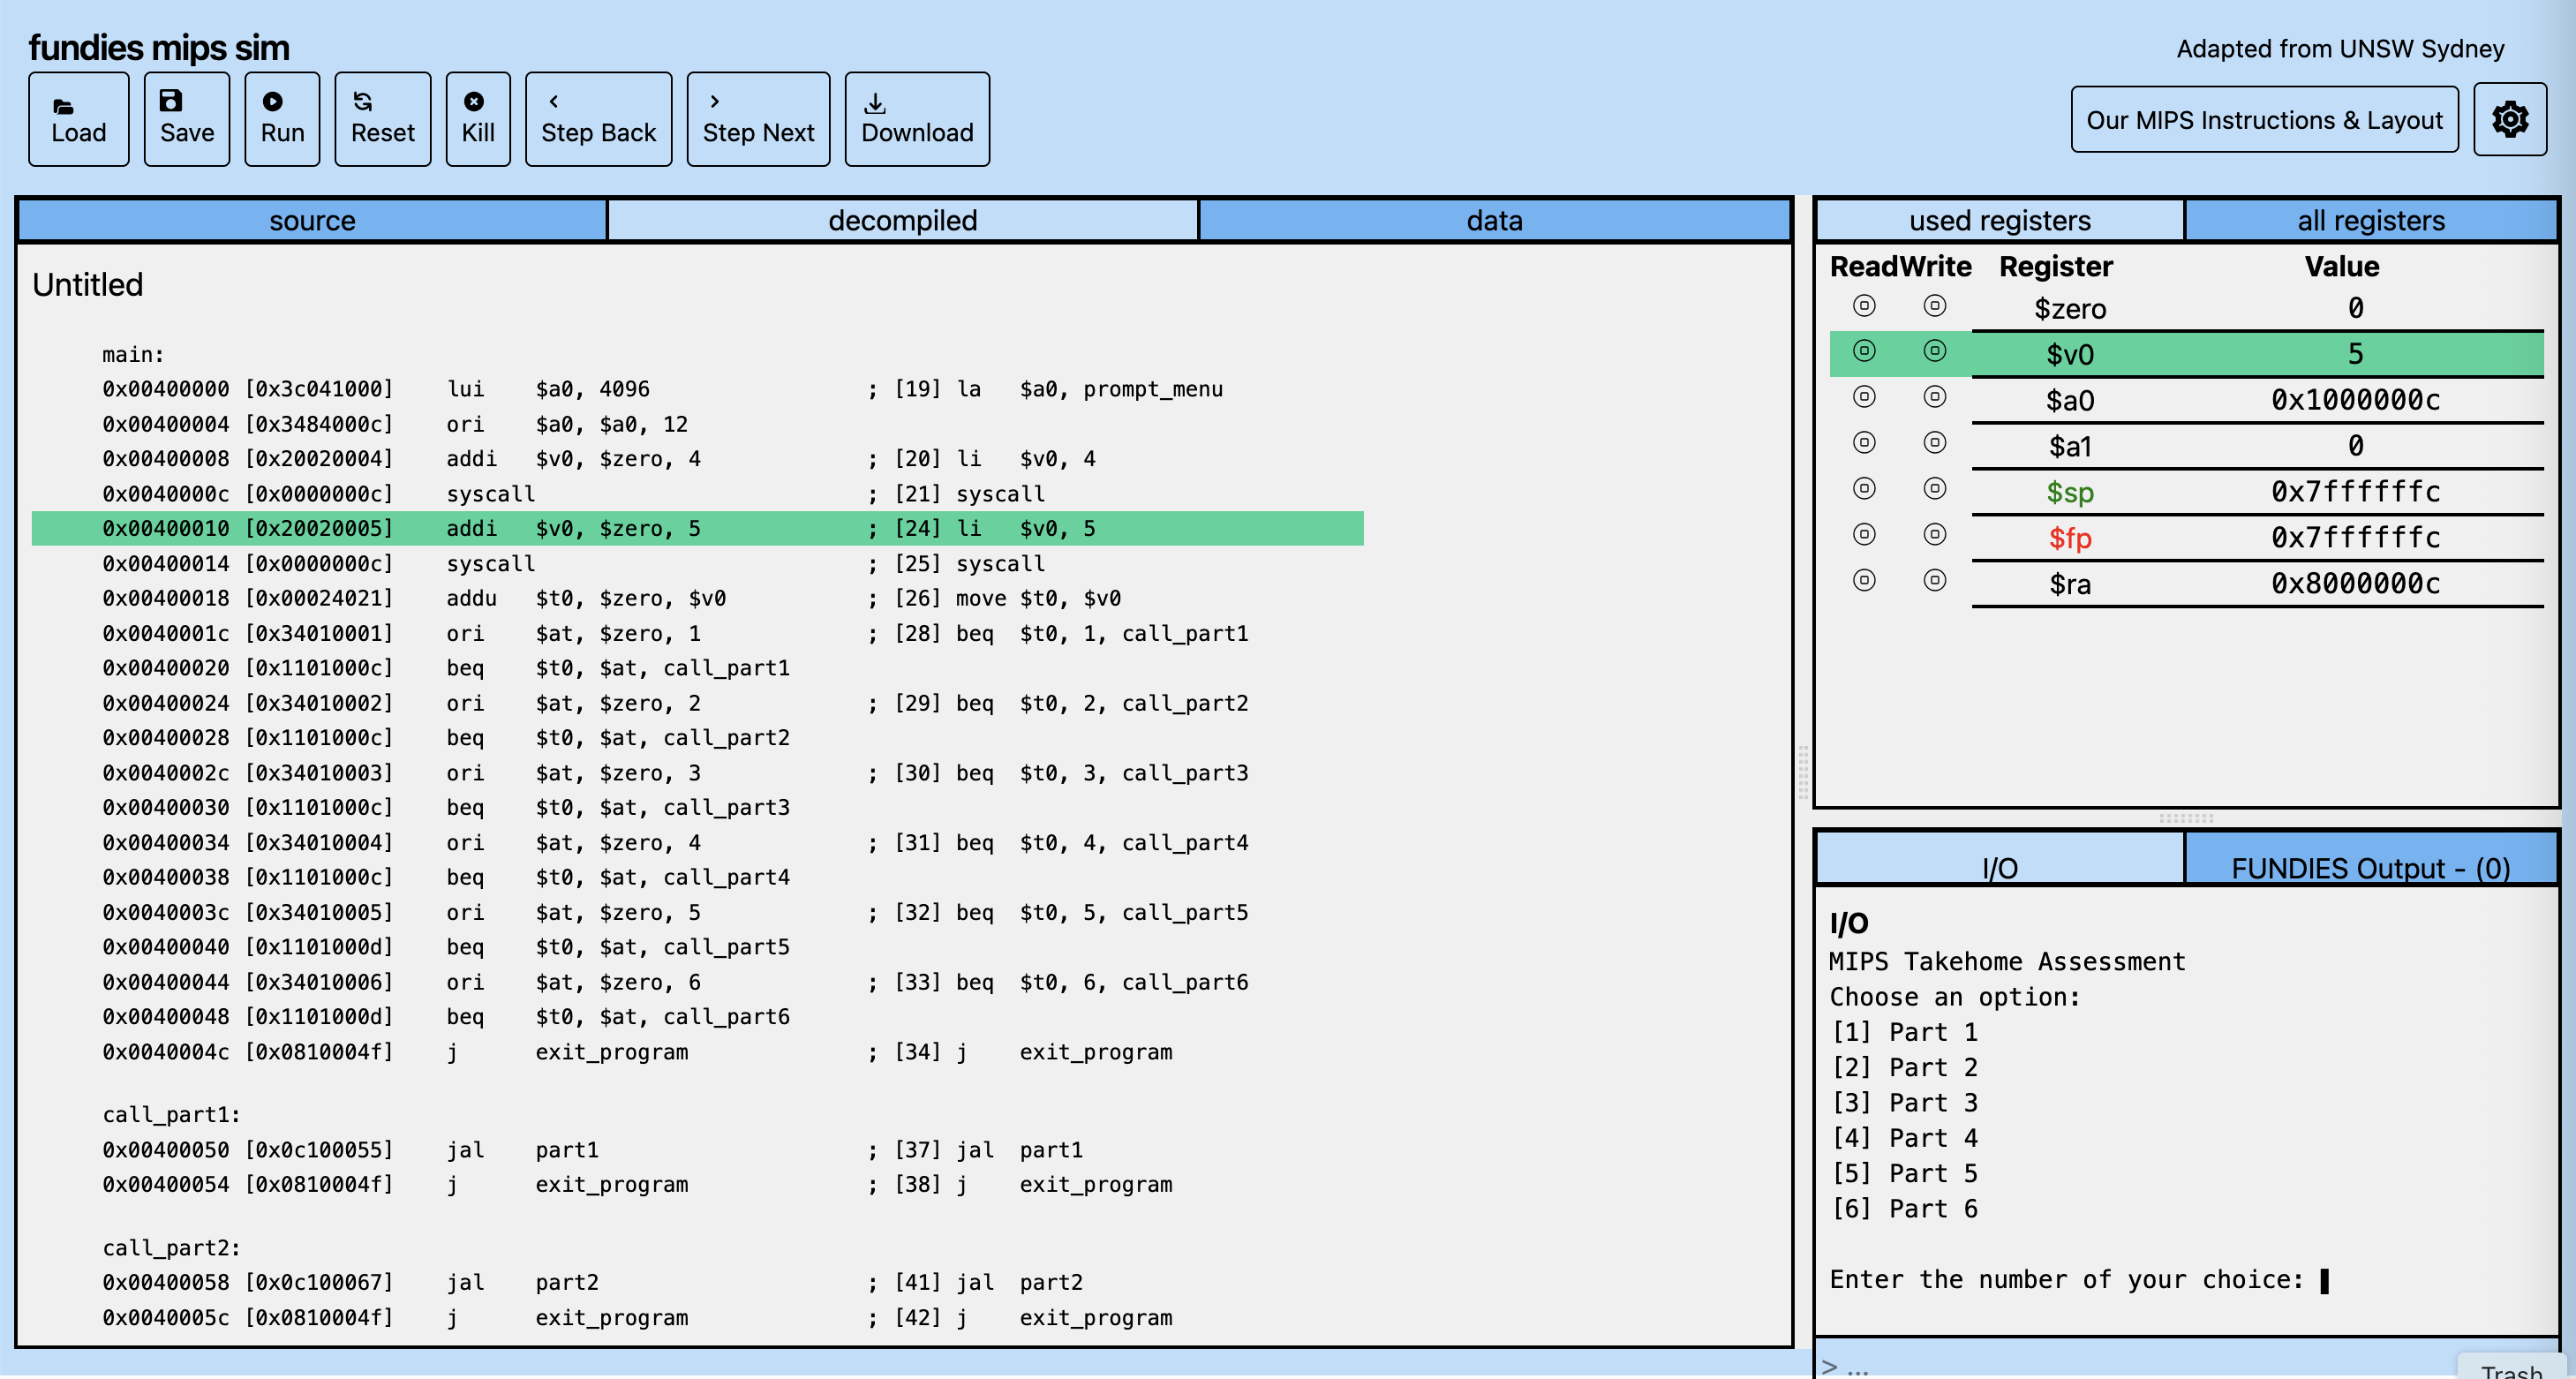2576x1379 pixels.
Task: Kill the running program
Action: click(478, 119)
